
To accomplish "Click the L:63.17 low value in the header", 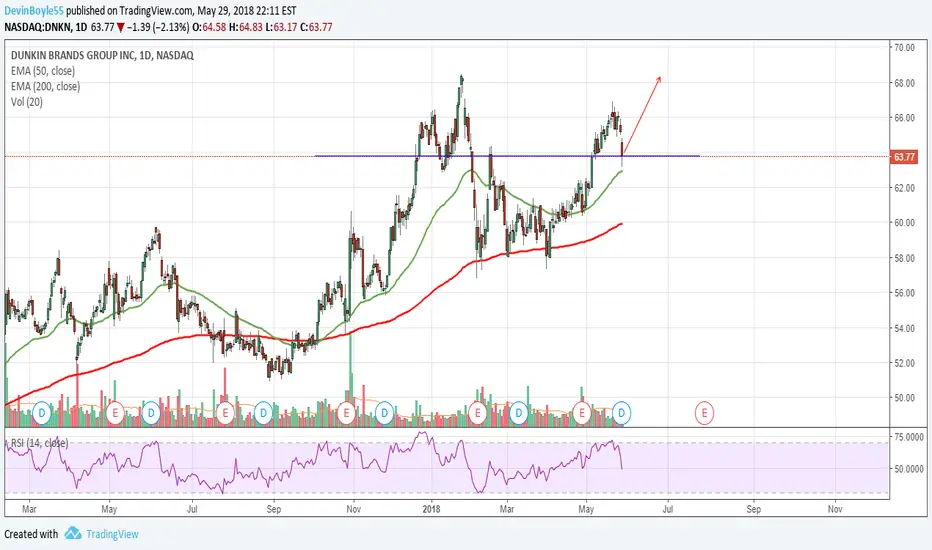I will pyautogui.click(x=281, y=27).
